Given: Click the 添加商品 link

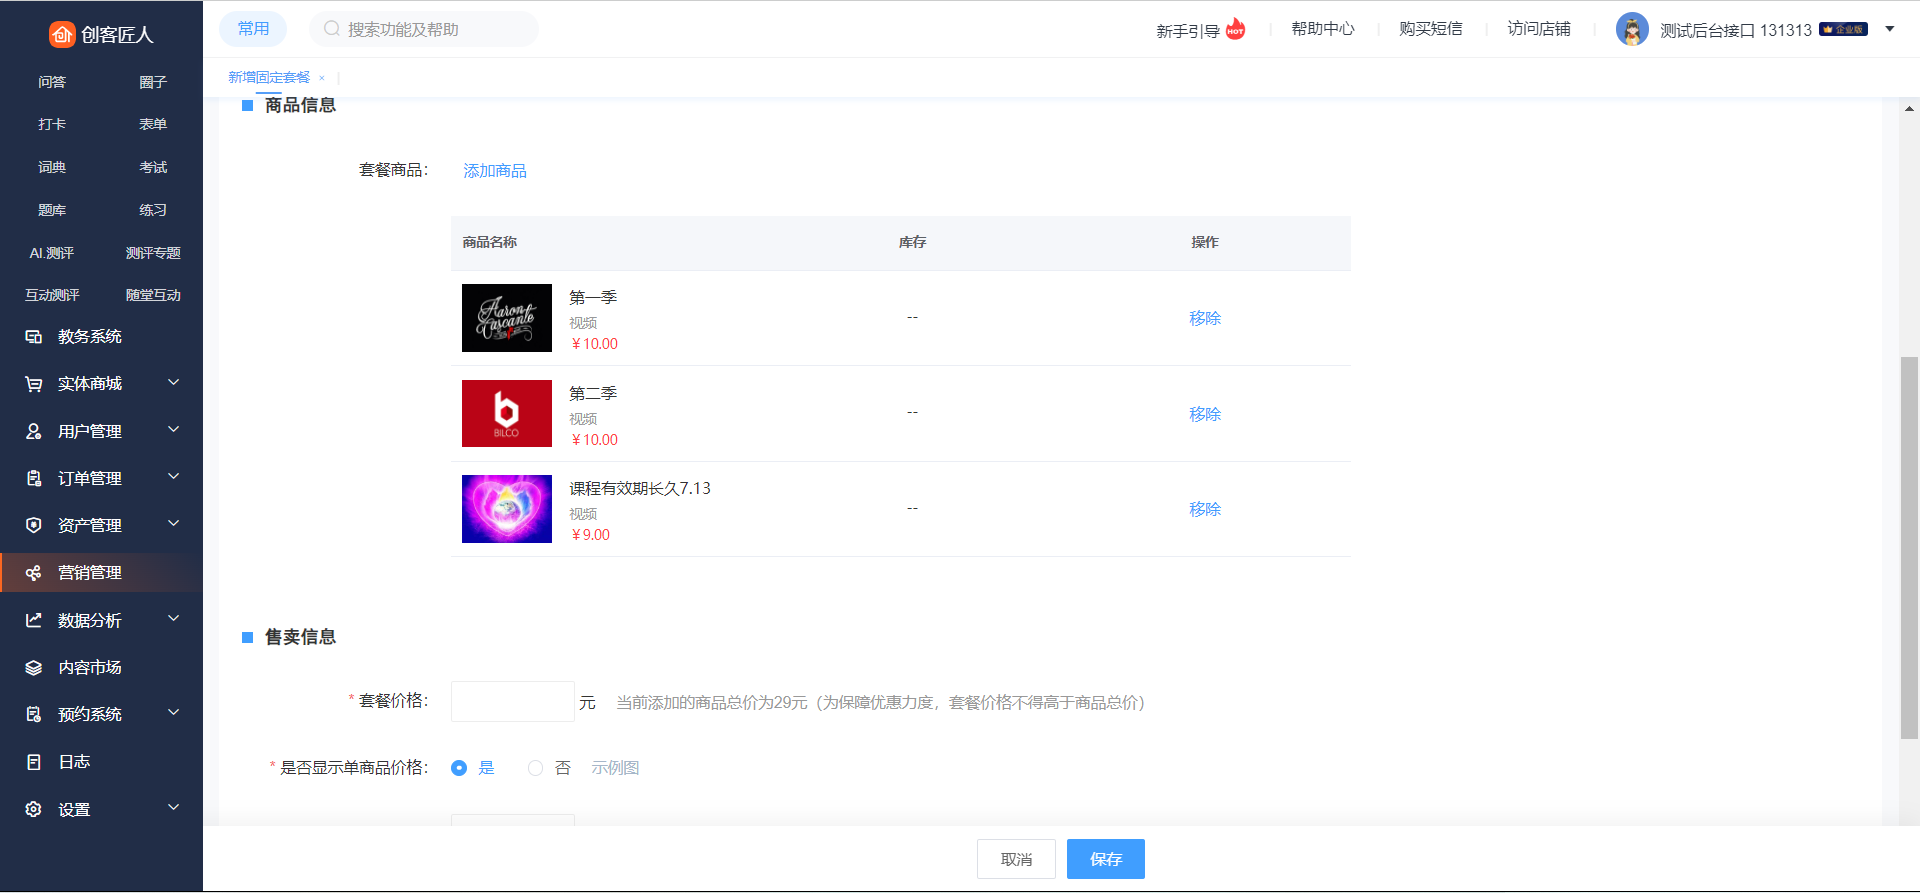Looking at the screenshot, I should 495,171.
